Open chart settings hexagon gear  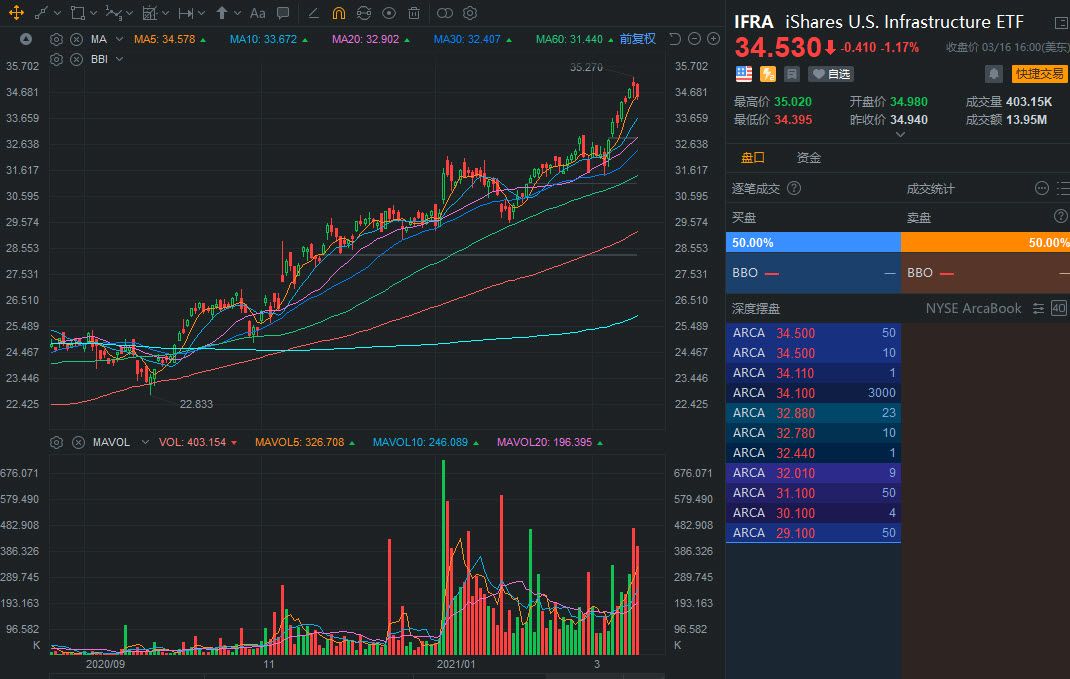pyautogui.click(x=470, y=13)
